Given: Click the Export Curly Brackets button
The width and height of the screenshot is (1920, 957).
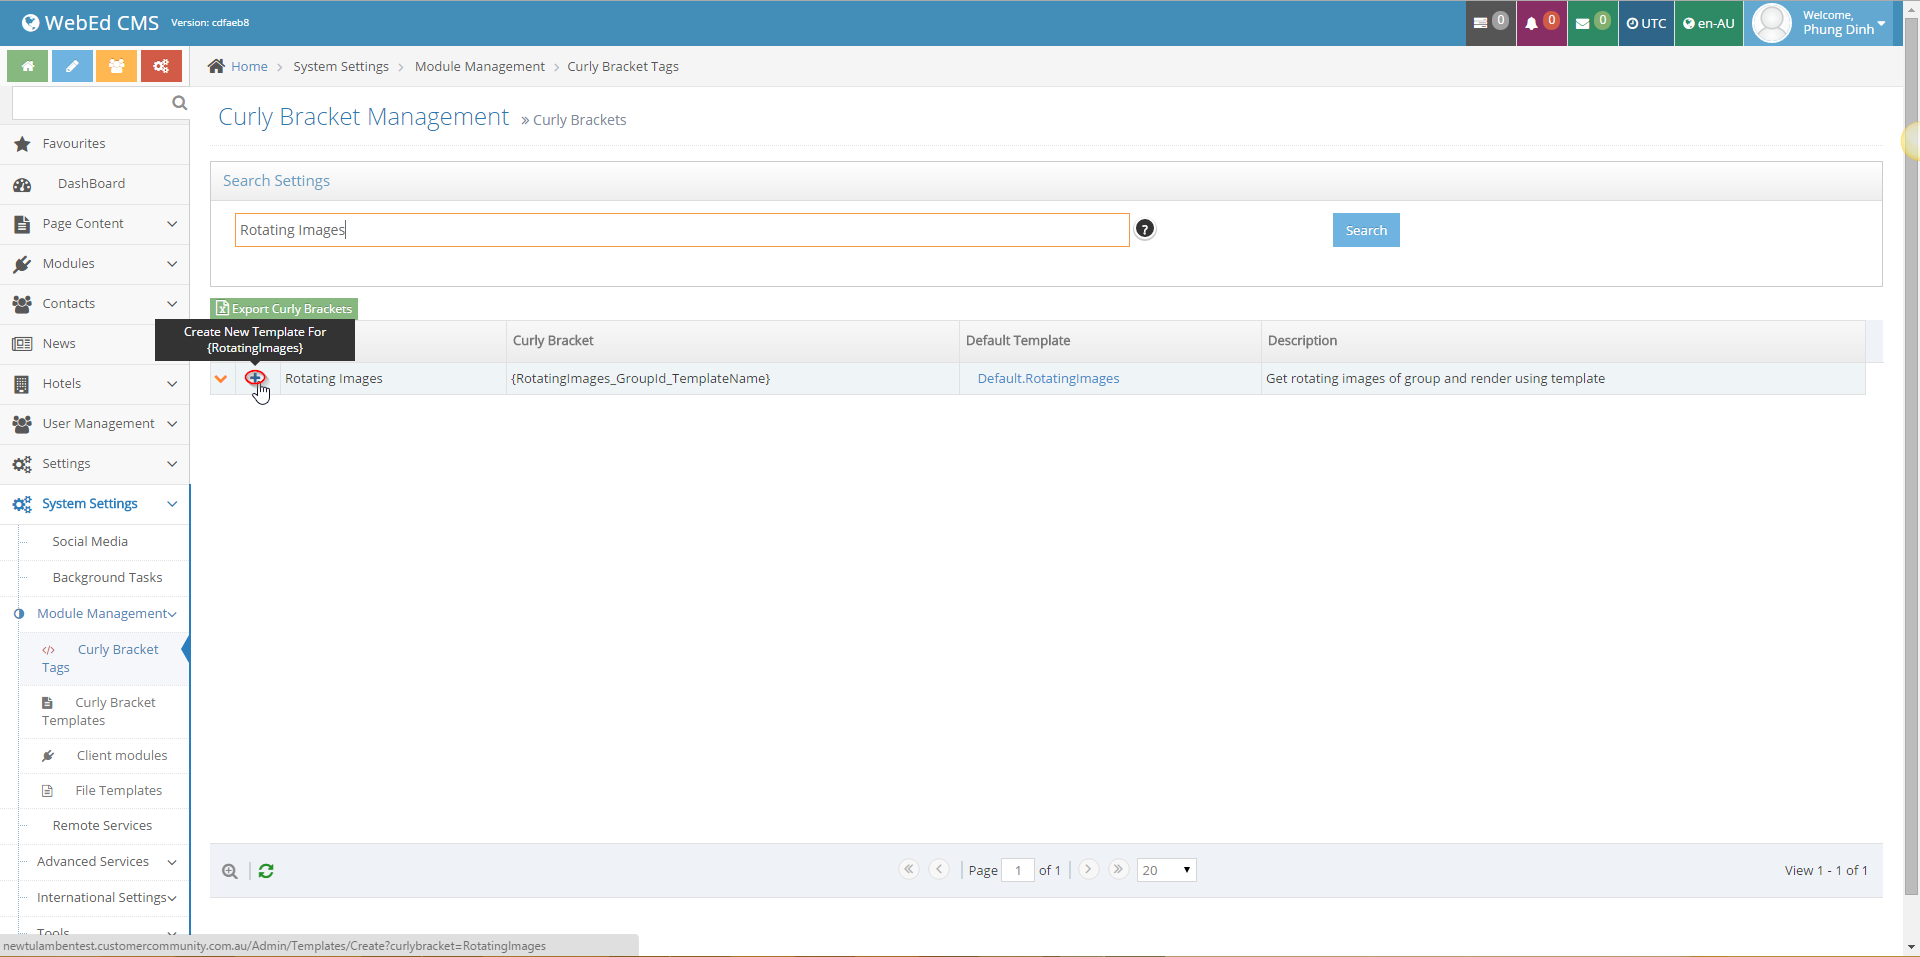Looking at the screenshot, I should 284,309.
